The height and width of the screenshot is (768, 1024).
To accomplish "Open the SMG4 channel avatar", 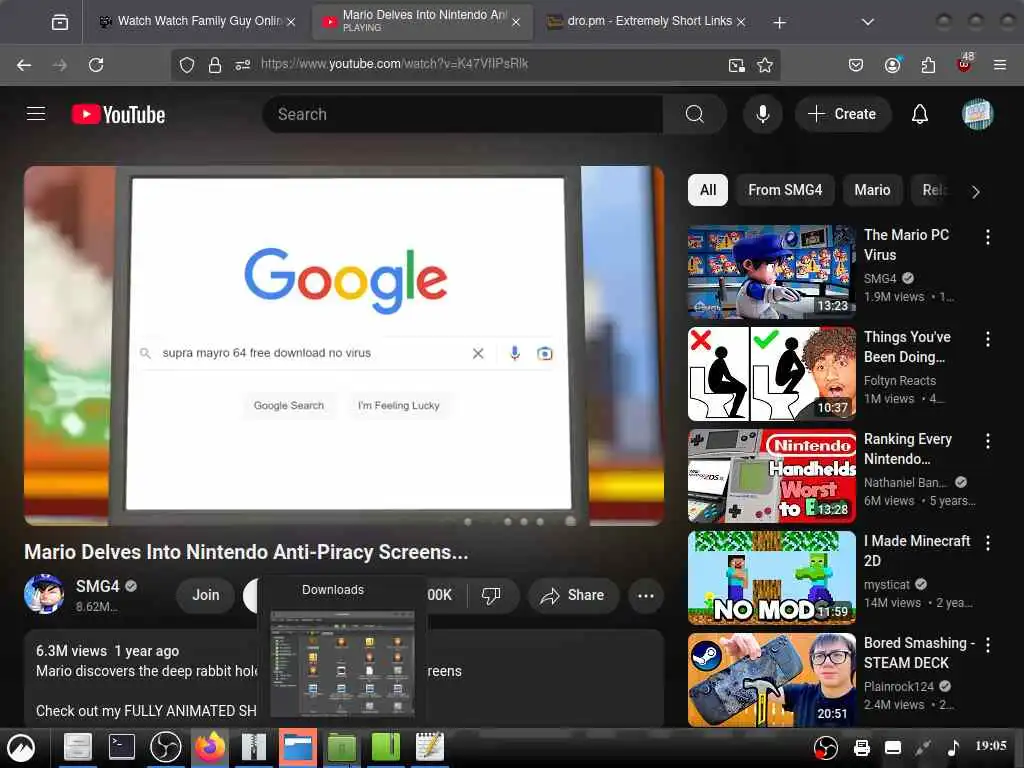I will tap(44, 594).
